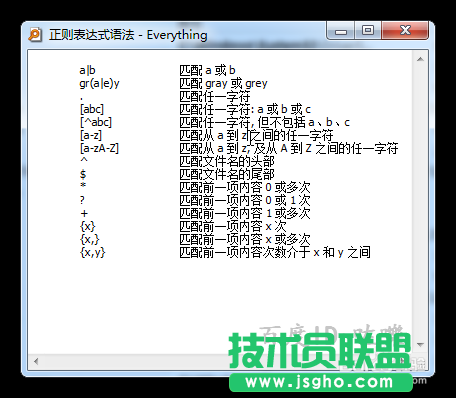Click description '匹配任一字符: a 或 b 或 c'

click(245, 109)
